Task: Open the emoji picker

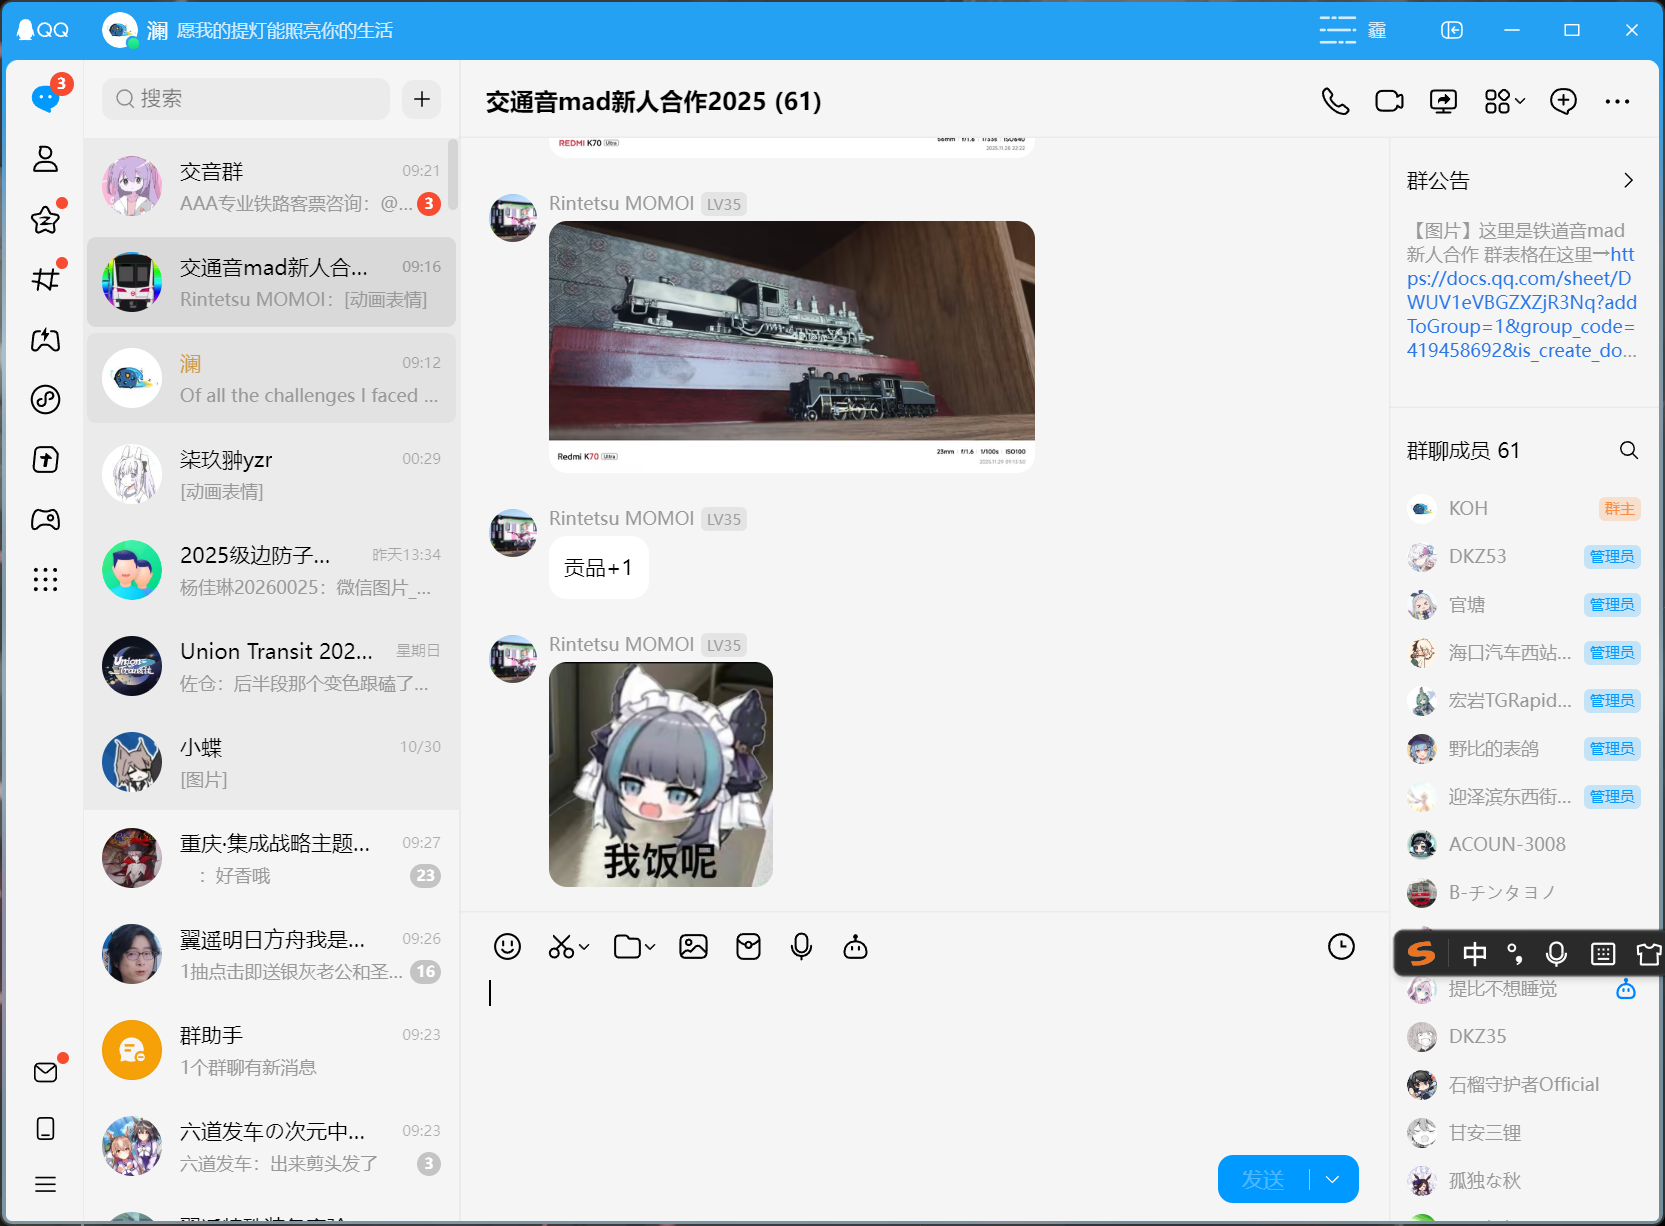Action: point(507,946)
